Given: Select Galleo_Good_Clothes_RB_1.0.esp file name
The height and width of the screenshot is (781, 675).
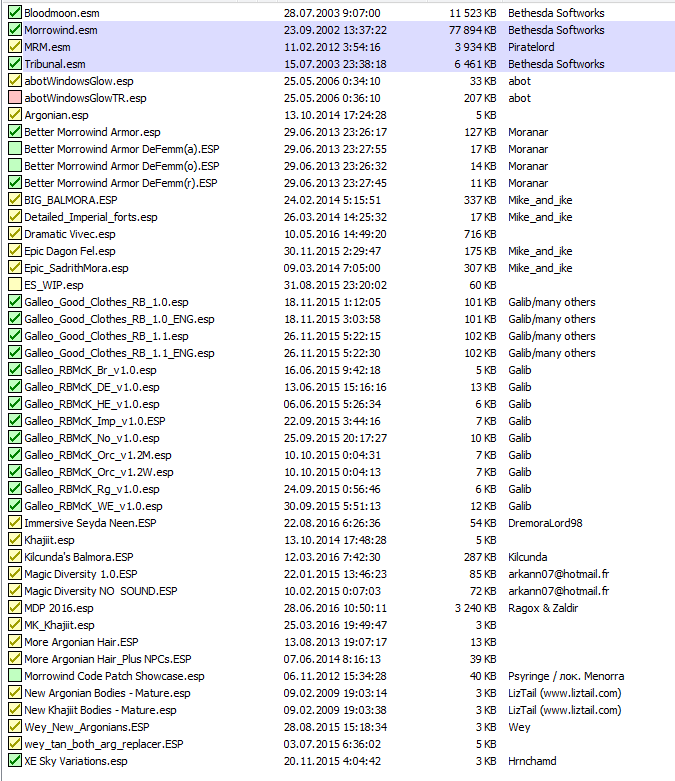Looking at the screenshot, I should pos(106,302).
